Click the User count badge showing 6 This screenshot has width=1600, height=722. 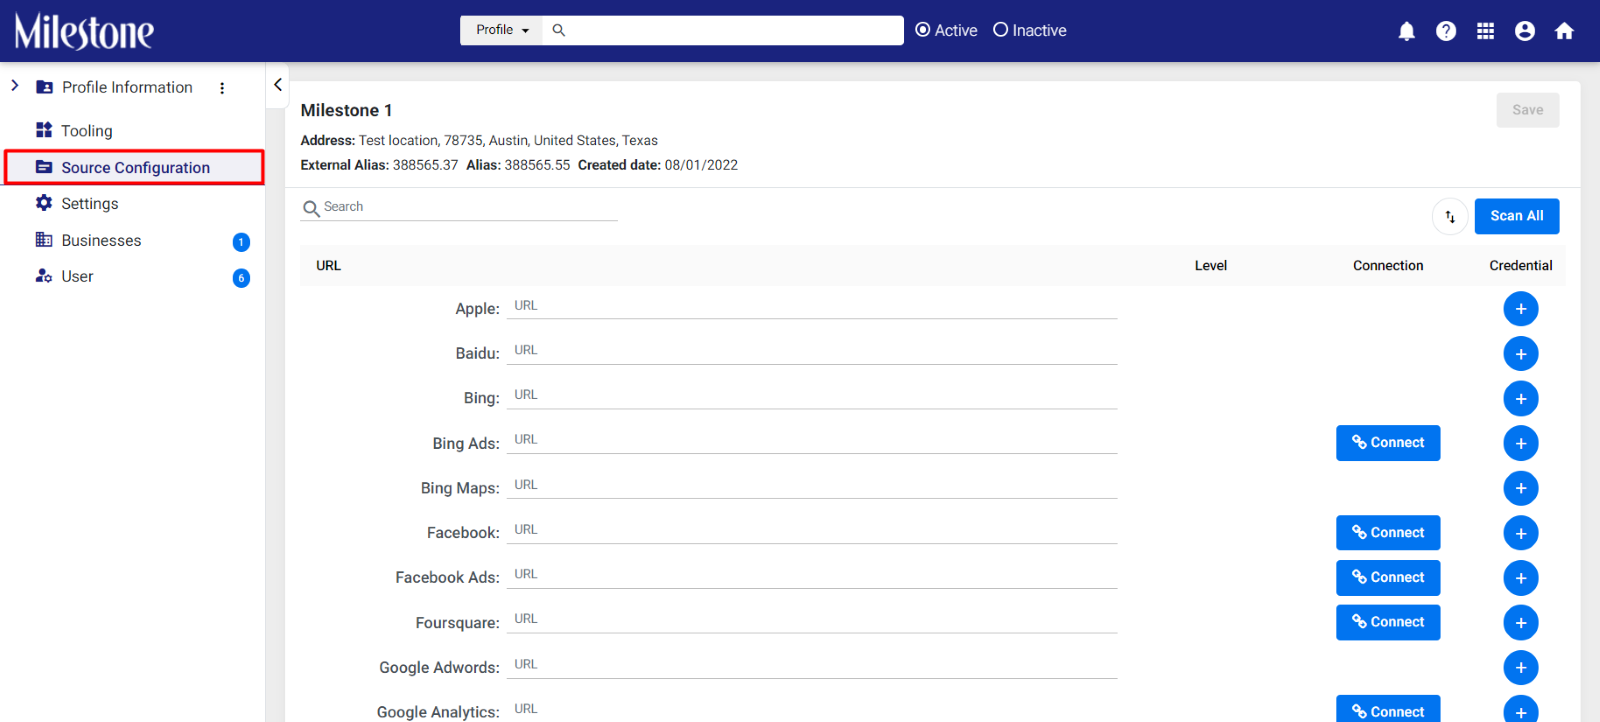(241, 278)
